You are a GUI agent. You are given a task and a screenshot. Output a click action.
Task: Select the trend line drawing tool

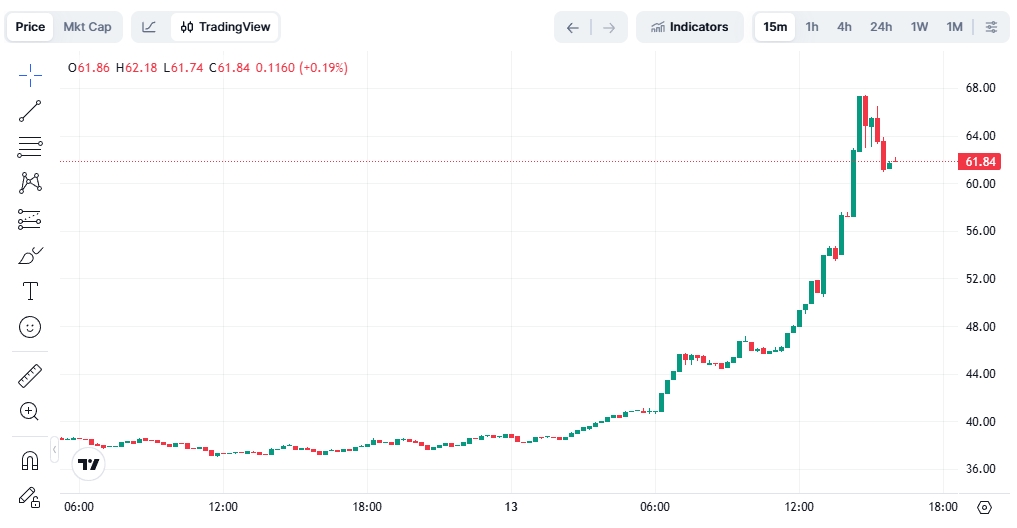click(x=30, y=111)
